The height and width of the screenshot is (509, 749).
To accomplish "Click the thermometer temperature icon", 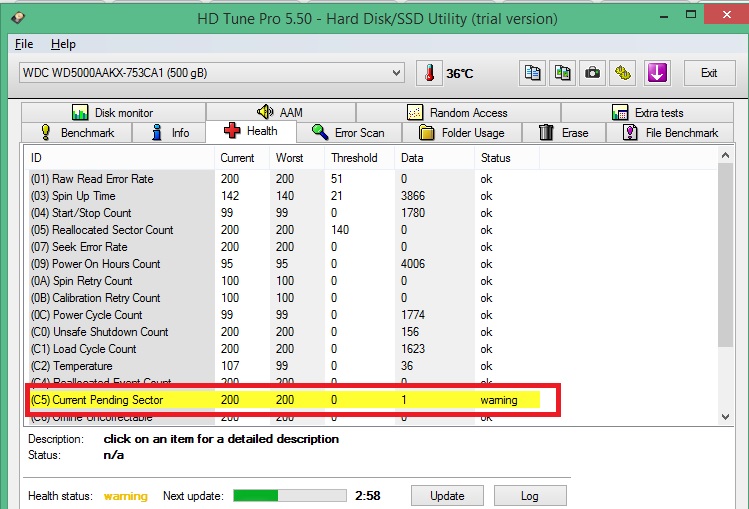I will click(x=429, y=73).
